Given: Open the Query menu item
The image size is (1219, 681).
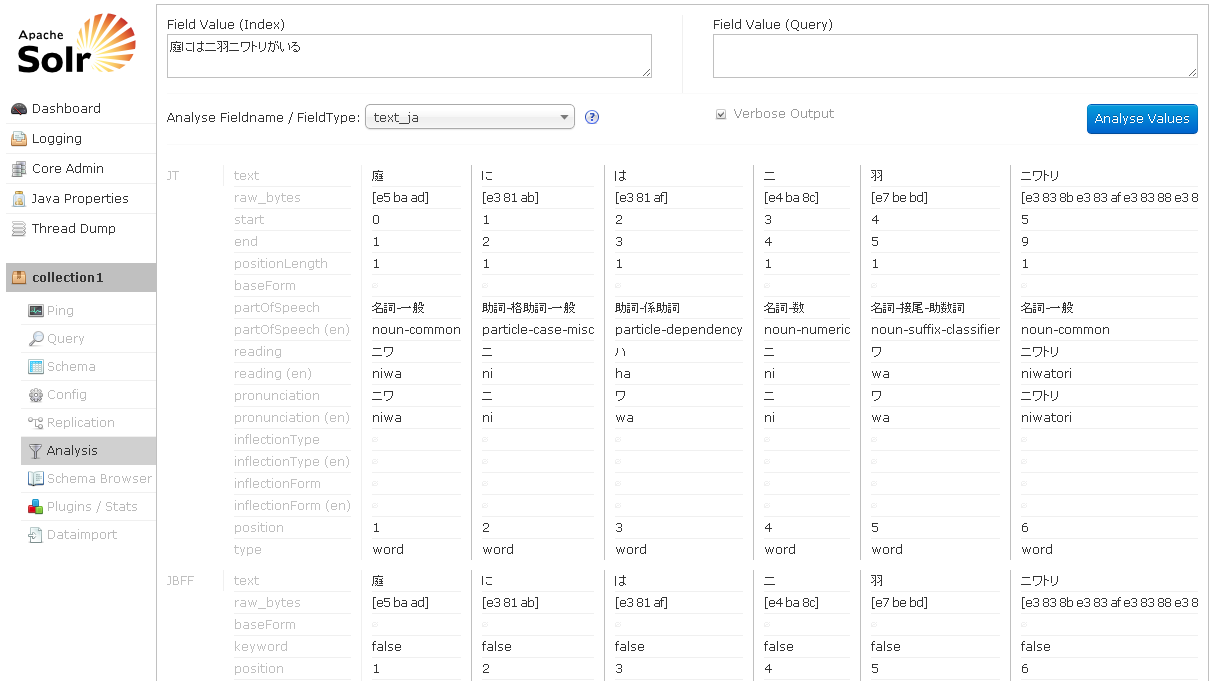Looking at the screenshot, I should pos(65,339).
